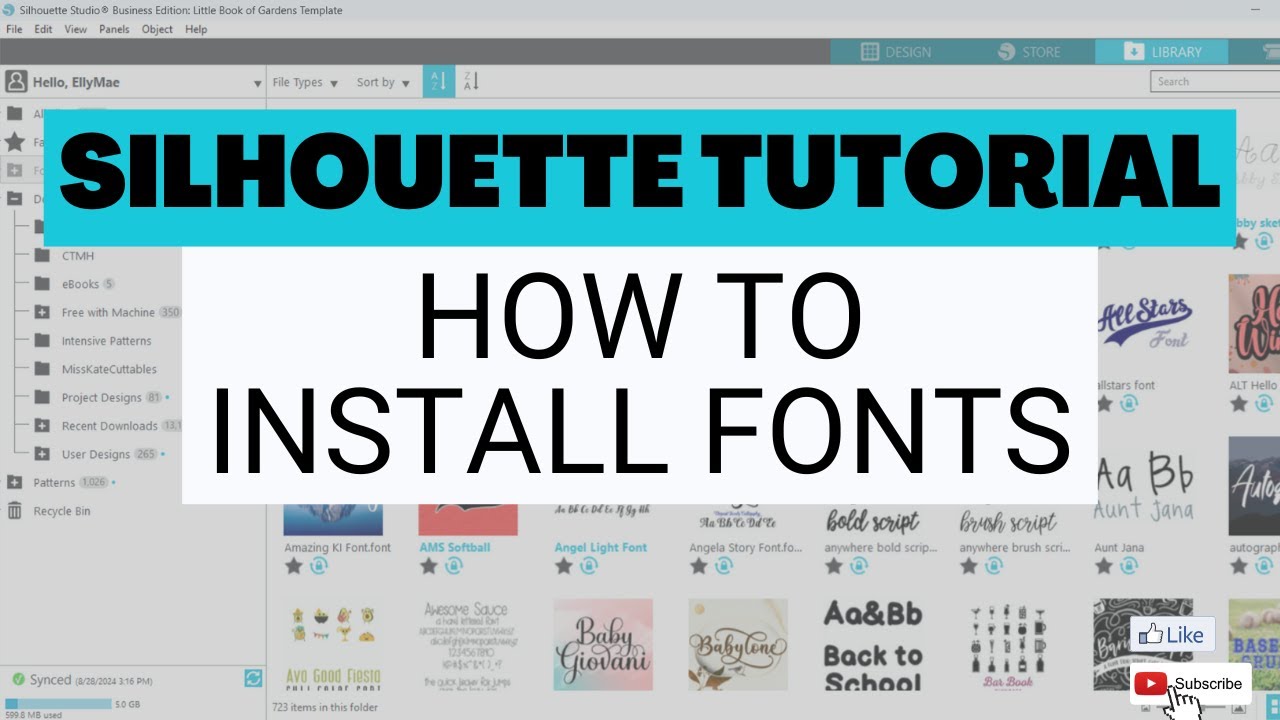Select the Avo Good Fiesta font thumbnail
The image size is (1280, 720).
point(331,644)
